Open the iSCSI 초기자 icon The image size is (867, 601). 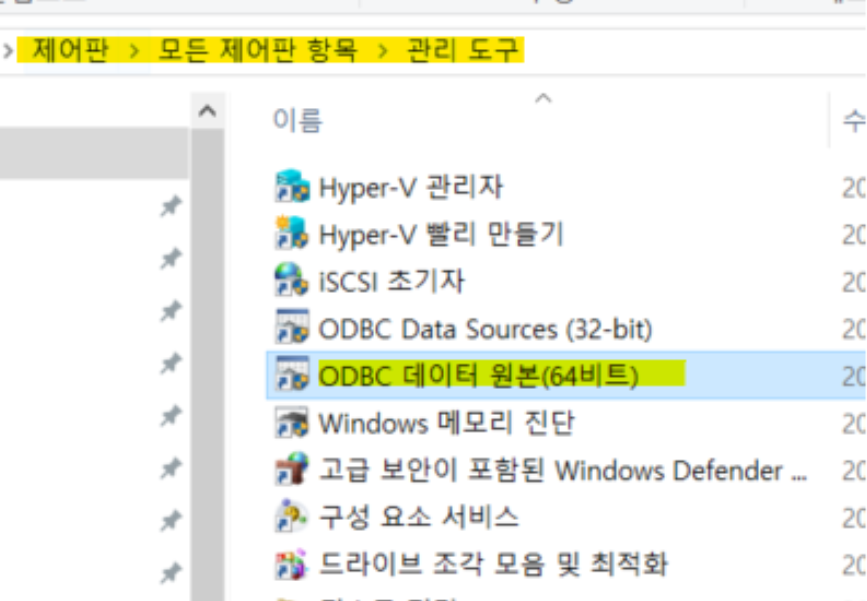click(291, 281)
